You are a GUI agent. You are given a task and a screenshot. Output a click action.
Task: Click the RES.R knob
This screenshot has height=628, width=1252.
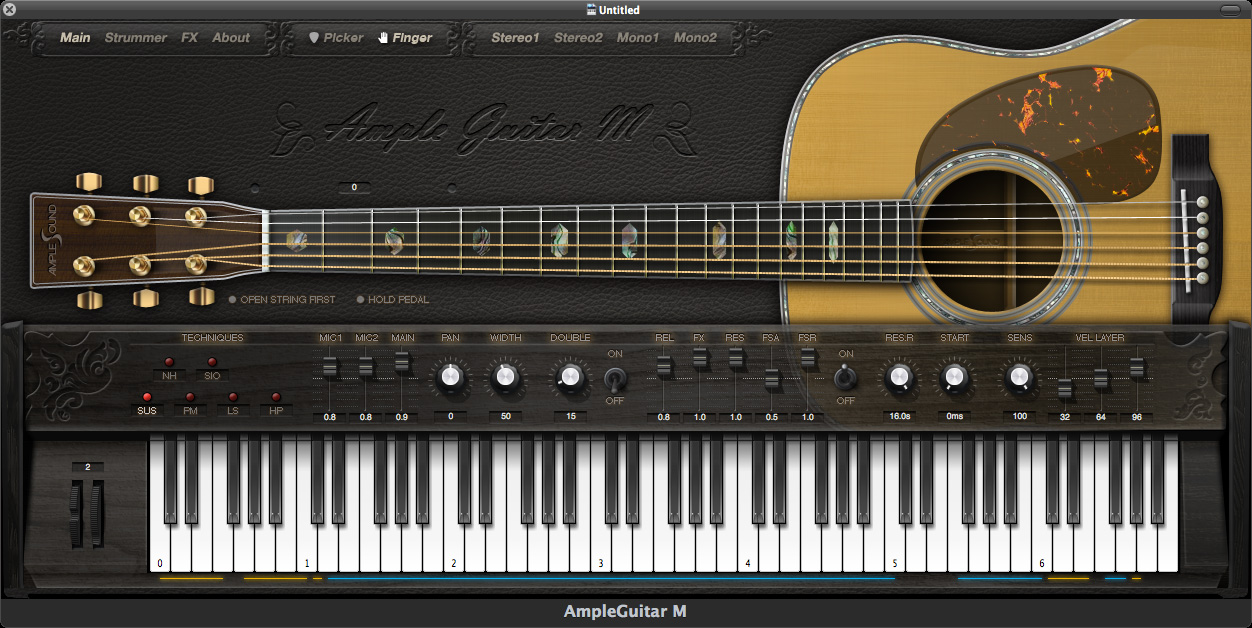click(899, 377)
